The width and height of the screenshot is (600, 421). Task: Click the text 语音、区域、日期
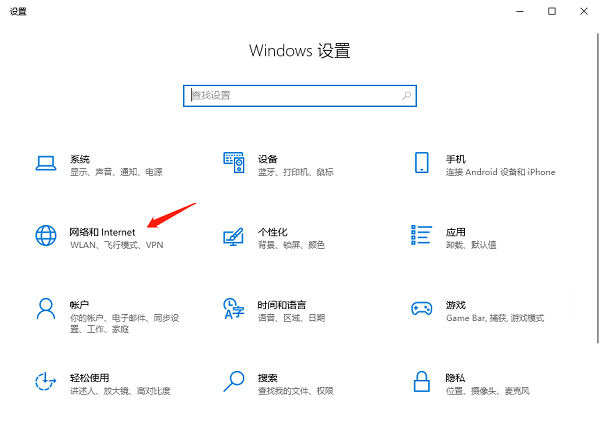pyautogui.click(x=291, y=318)
